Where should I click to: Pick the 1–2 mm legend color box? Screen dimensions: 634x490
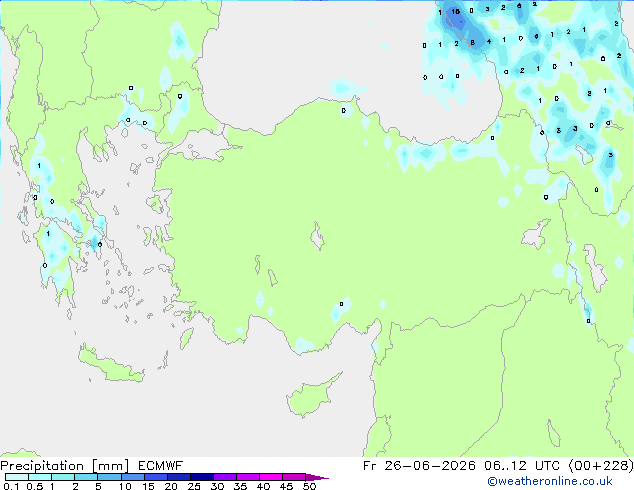tap(63, 477)
